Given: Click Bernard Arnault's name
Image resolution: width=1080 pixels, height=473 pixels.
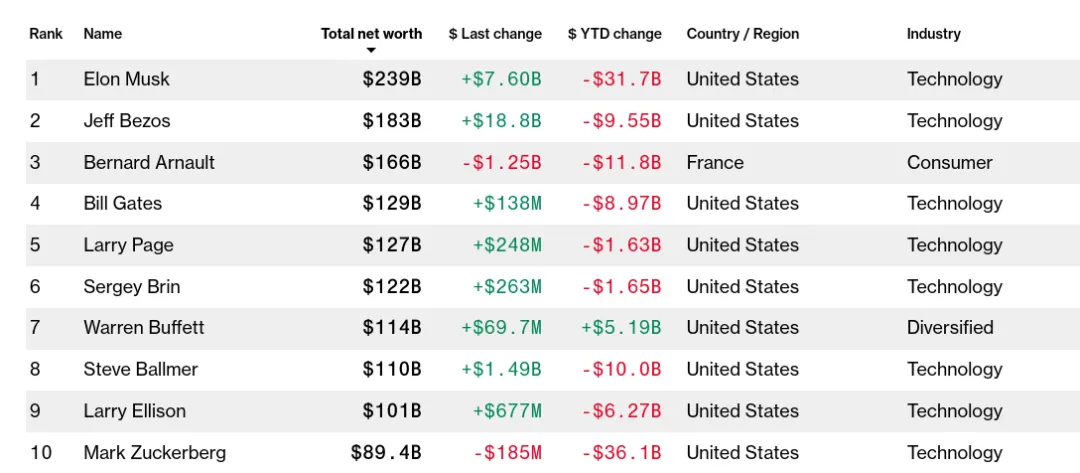Looking at the screenshot, I should click(149, 162).
